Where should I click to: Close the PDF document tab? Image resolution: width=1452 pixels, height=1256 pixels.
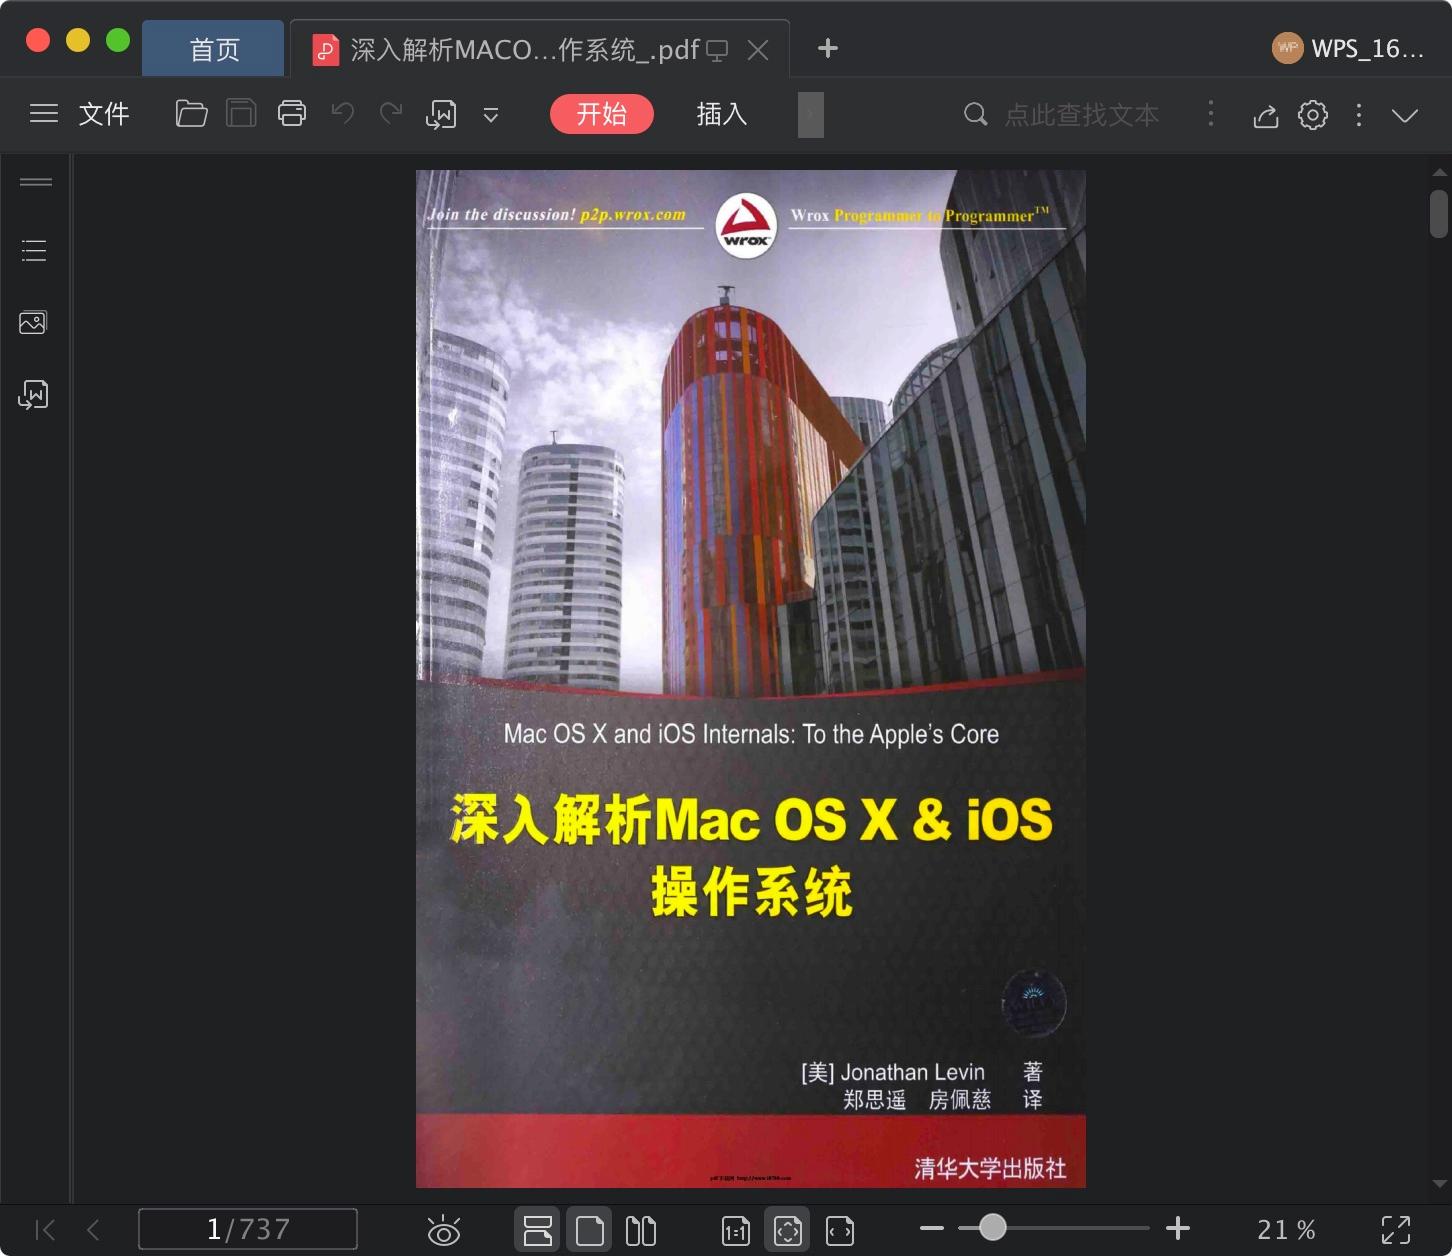[x=758, y=50]
